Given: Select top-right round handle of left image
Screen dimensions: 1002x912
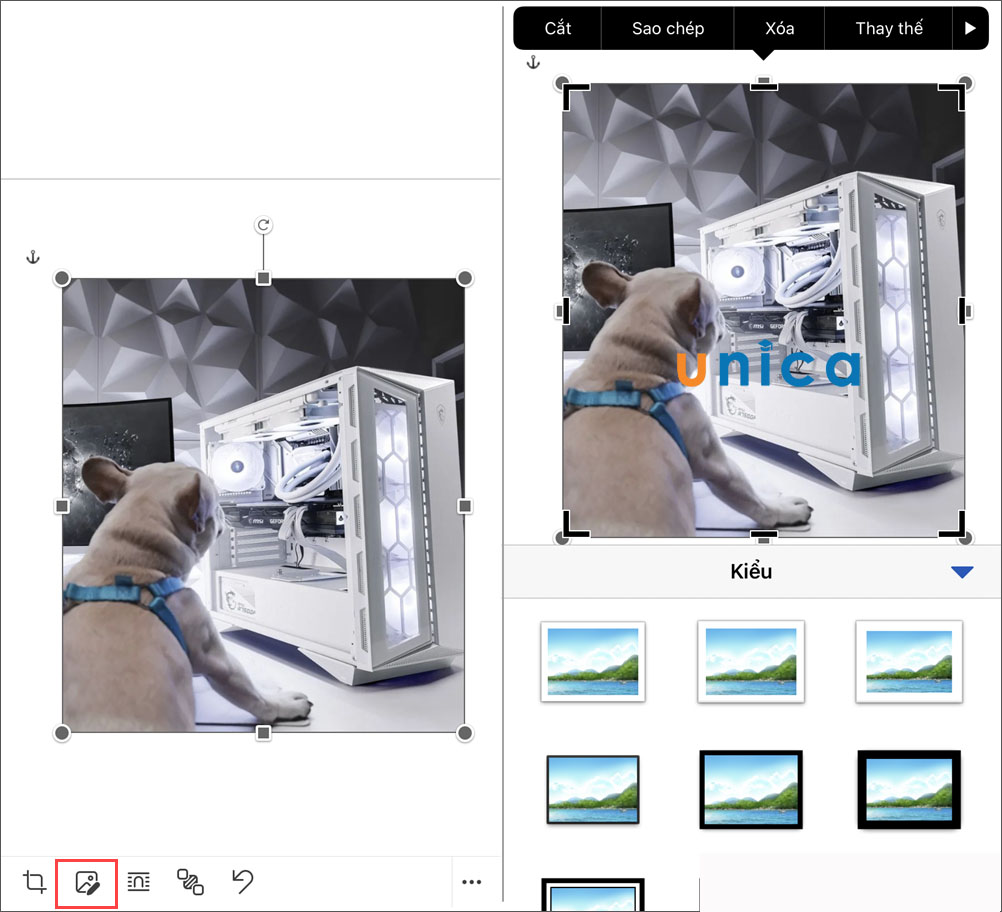Looking at the screenshot, I should 465,278.
